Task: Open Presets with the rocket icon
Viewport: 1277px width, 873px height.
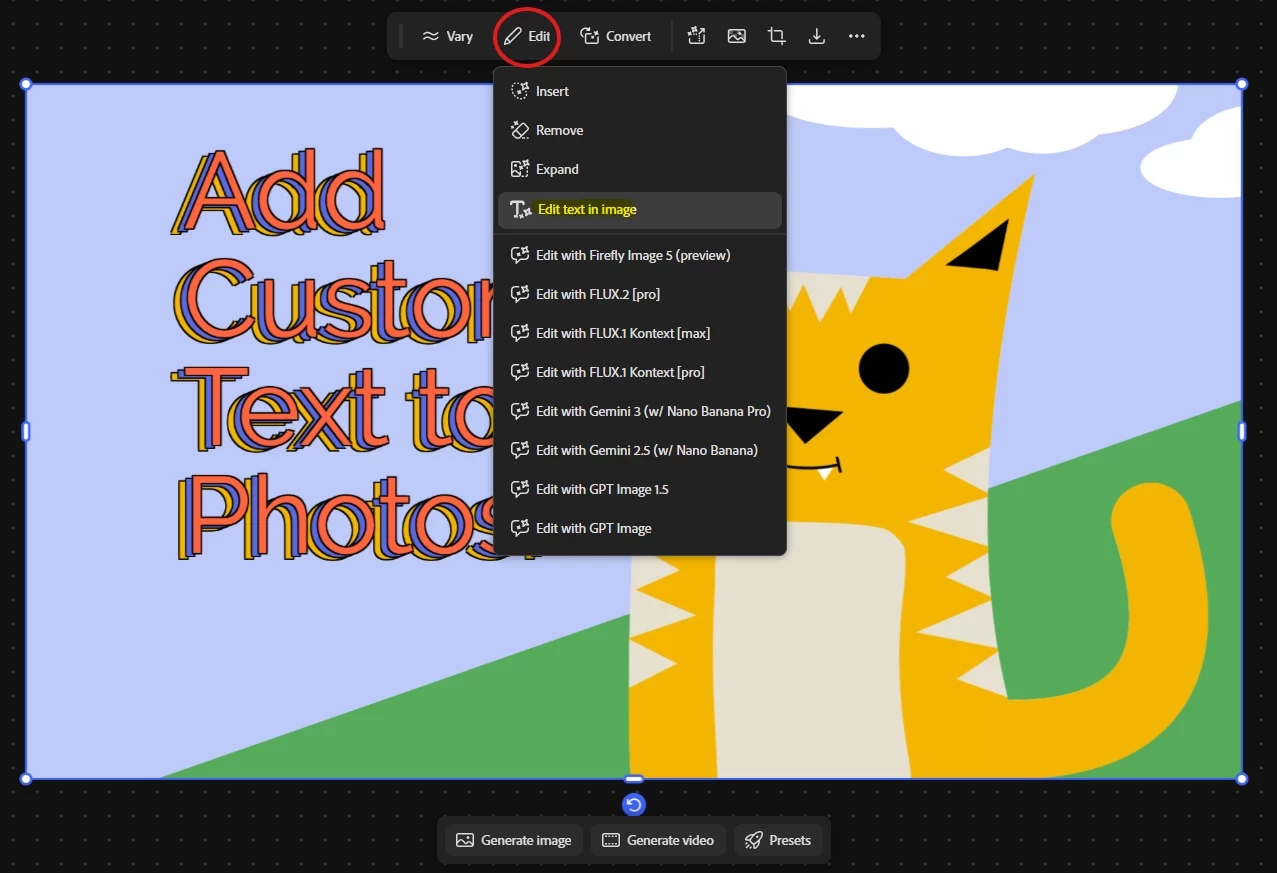Action: [778, 840]
